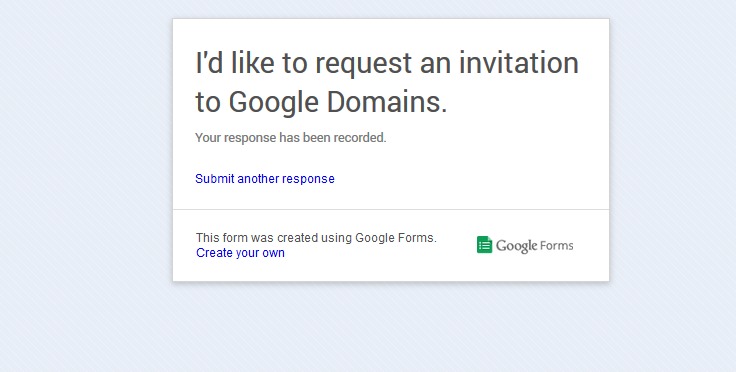Click the words Google Forms in the footer sentence
736x372 pixels.
[x=395, y=238]
